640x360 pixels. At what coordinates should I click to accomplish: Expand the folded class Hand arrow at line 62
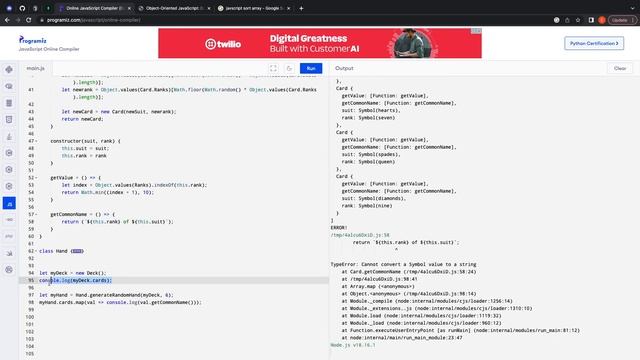[x=36, y=251]
